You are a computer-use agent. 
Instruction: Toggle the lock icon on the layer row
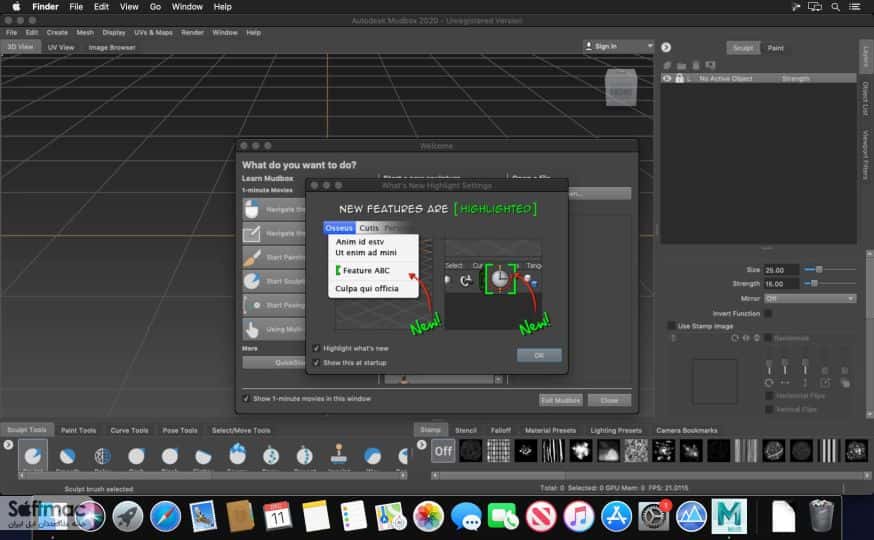pos(679,79)
